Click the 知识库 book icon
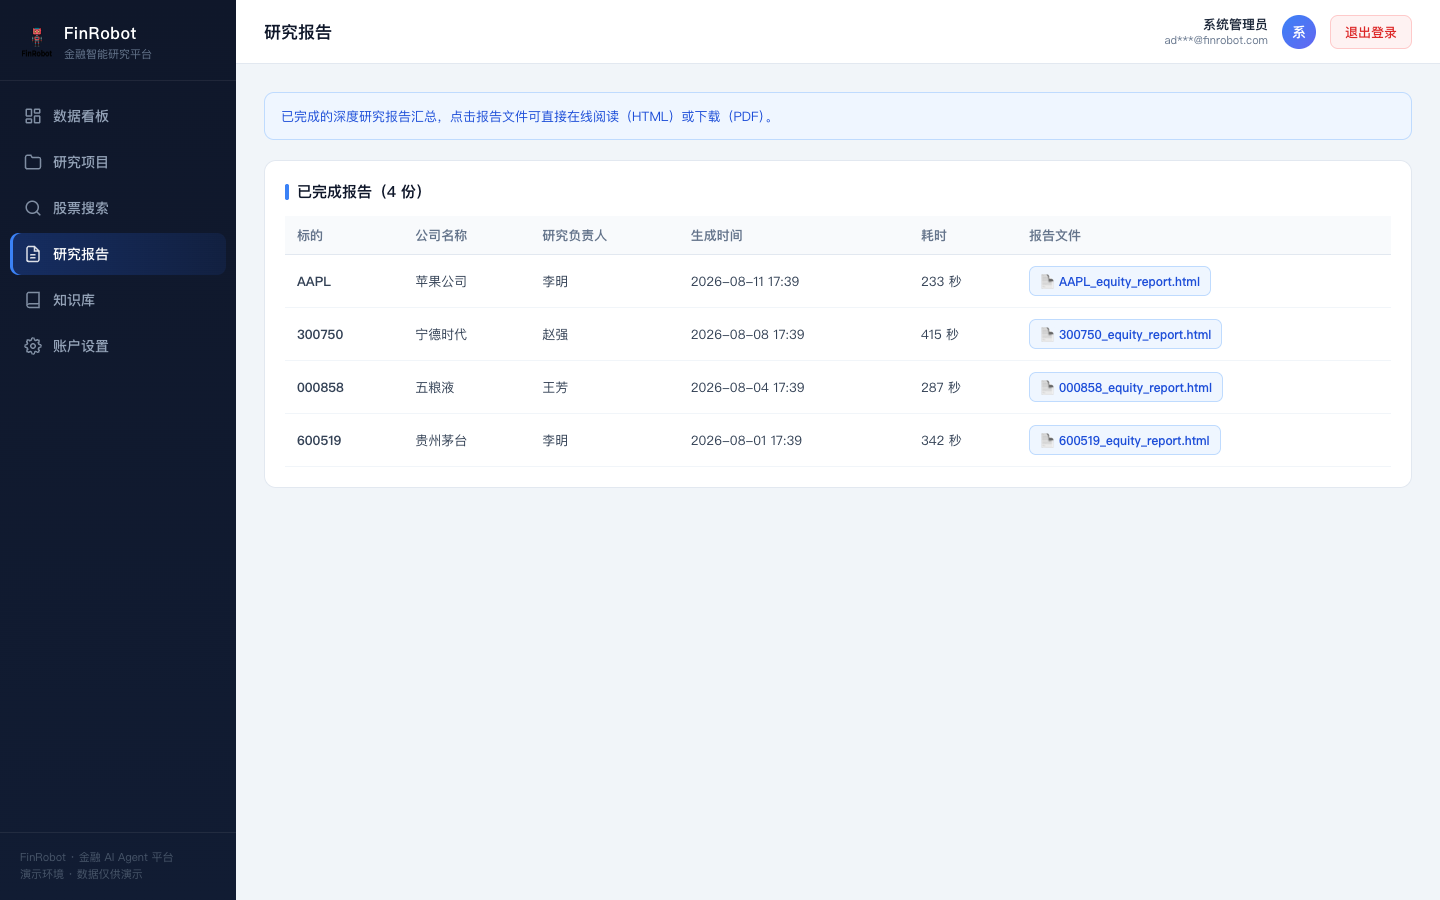 (33, 300)
